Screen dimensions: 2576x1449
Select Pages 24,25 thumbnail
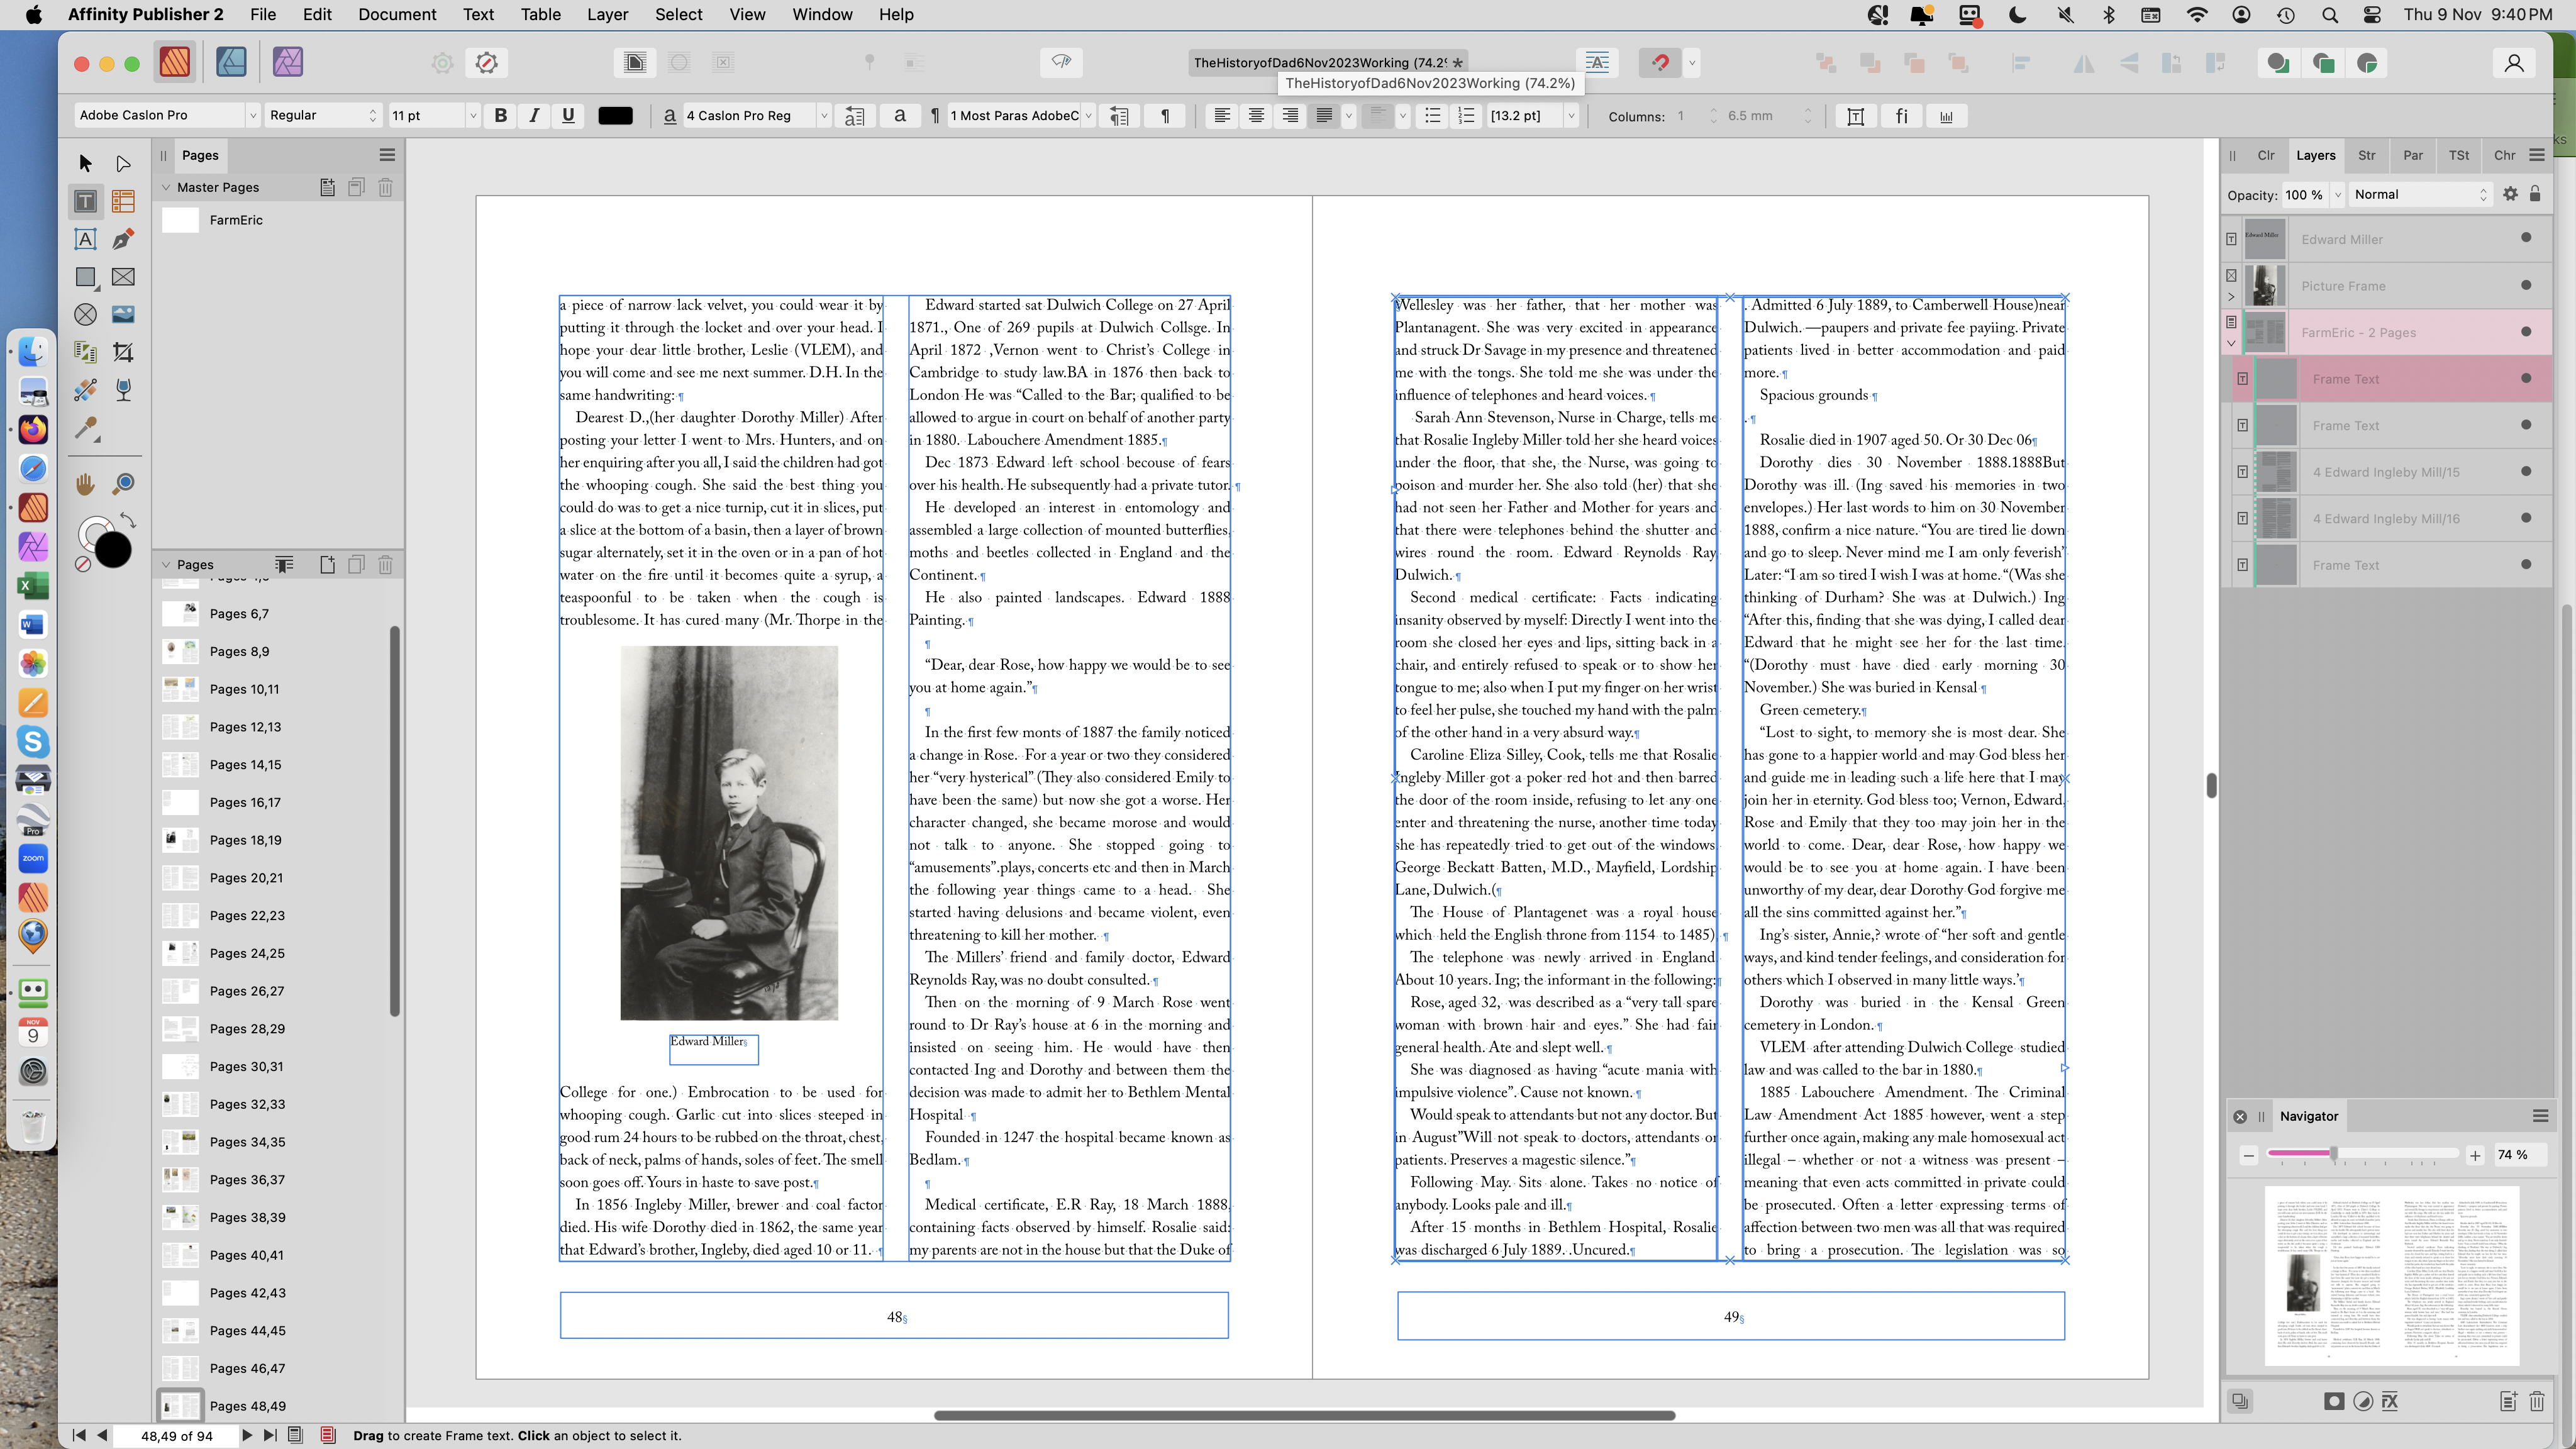pos(180,953)
